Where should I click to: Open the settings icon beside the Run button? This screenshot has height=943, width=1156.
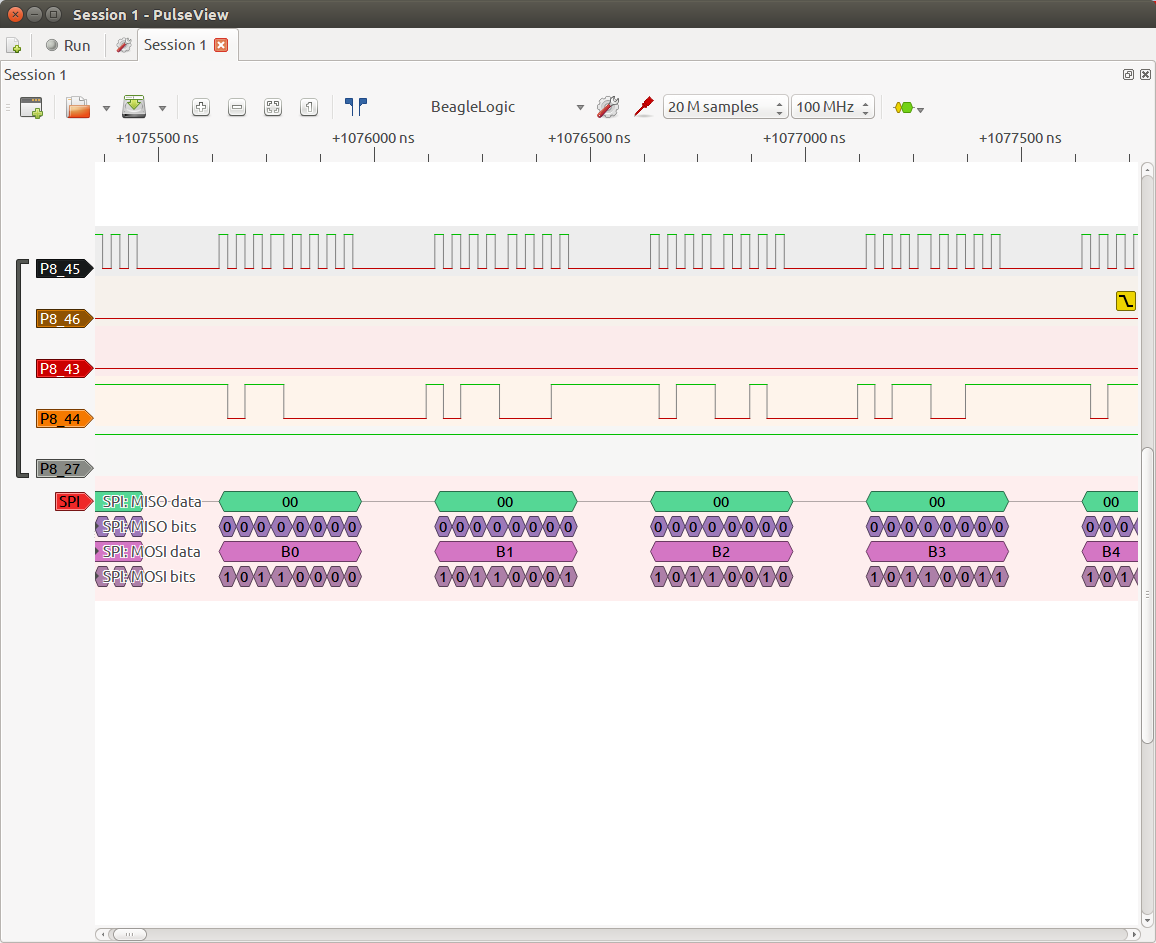pos(123,46)
